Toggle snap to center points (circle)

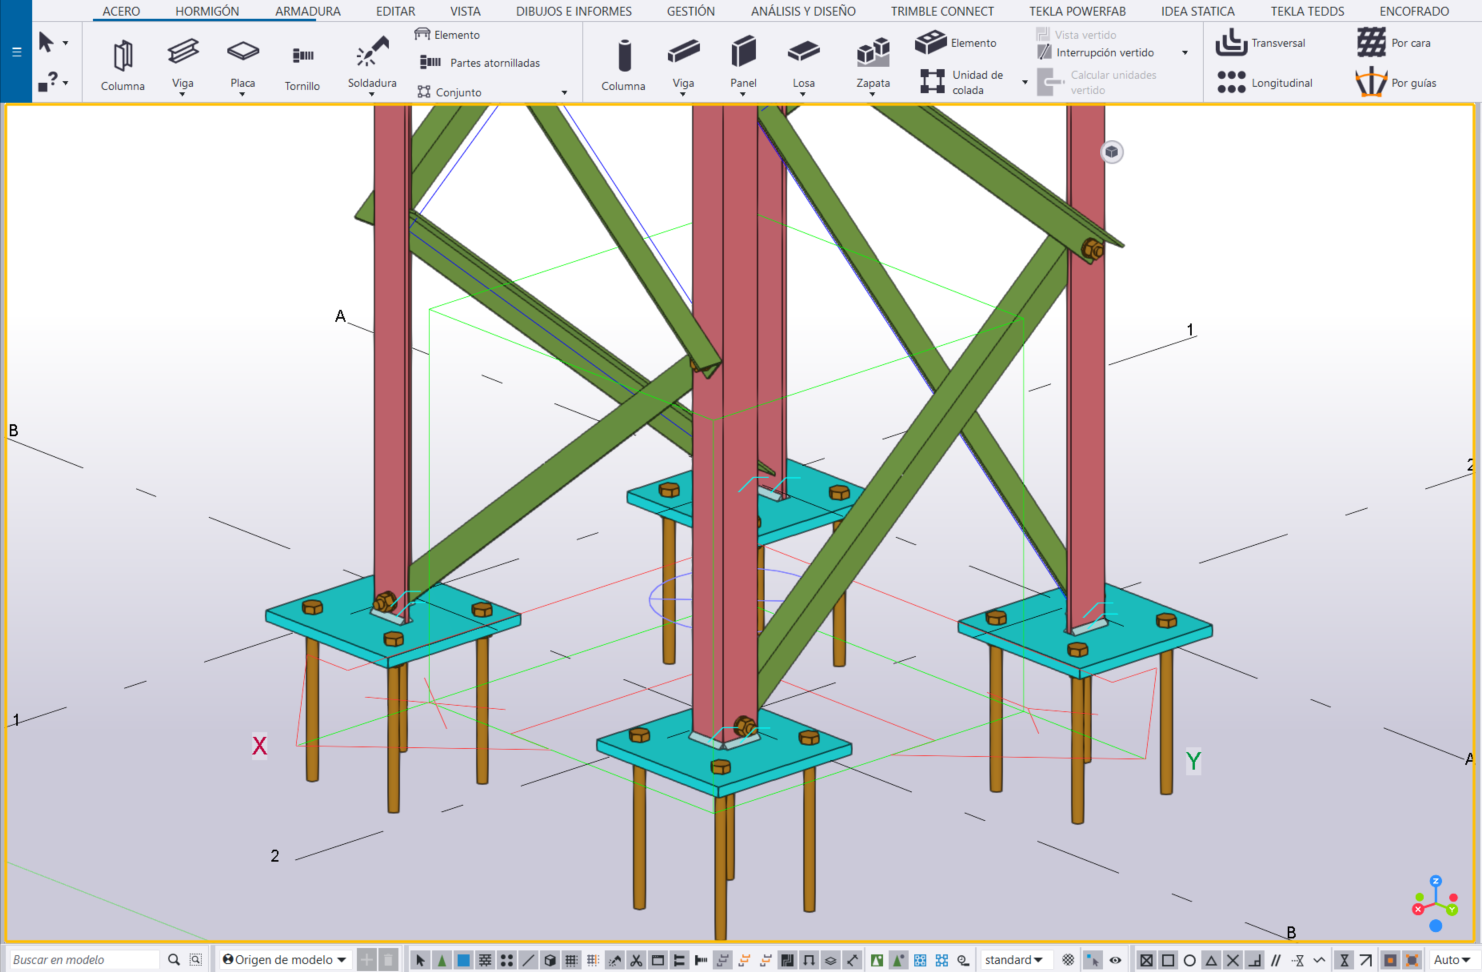click(1189, 960)
